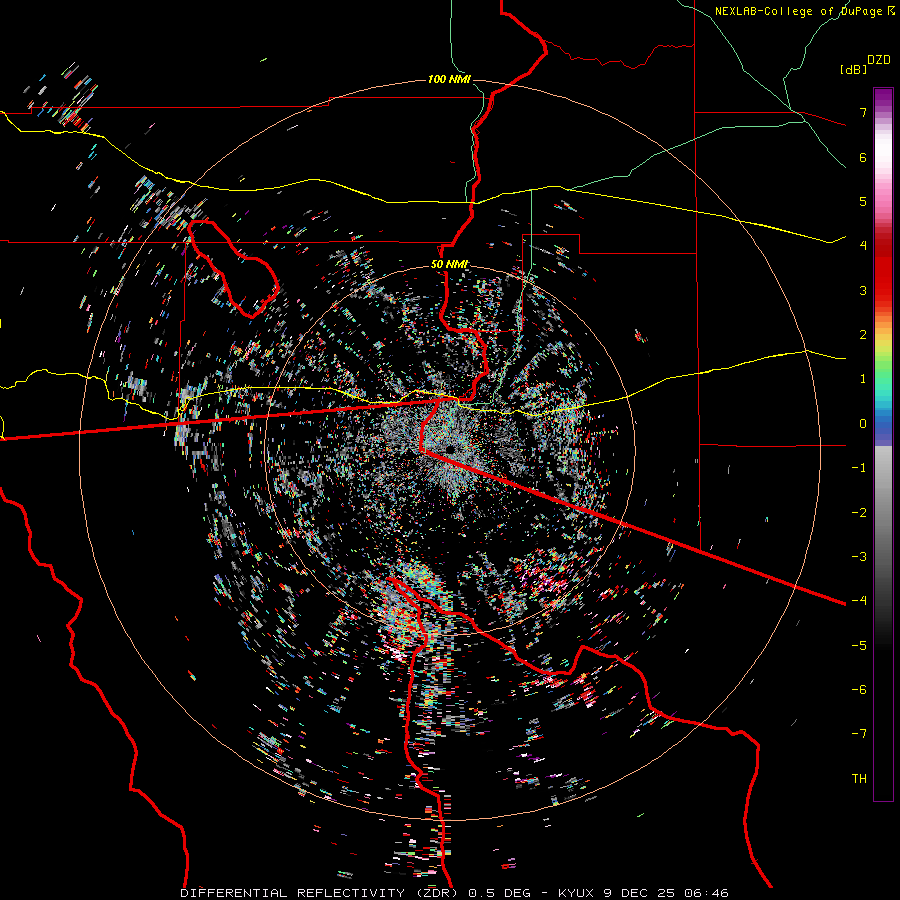
Task: Select scale value 6 on legend
Action: click(863, 157)
